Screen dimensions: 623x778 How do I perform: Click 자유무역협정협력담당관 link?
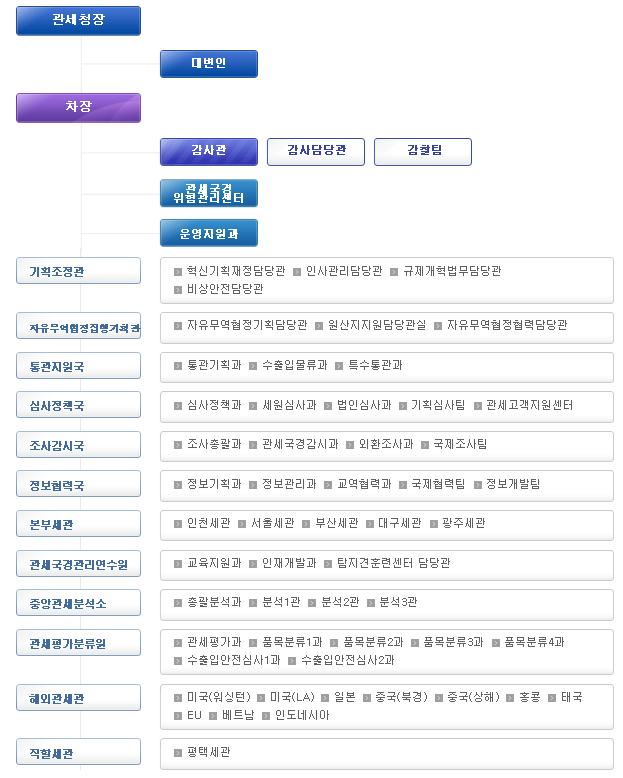507,325
